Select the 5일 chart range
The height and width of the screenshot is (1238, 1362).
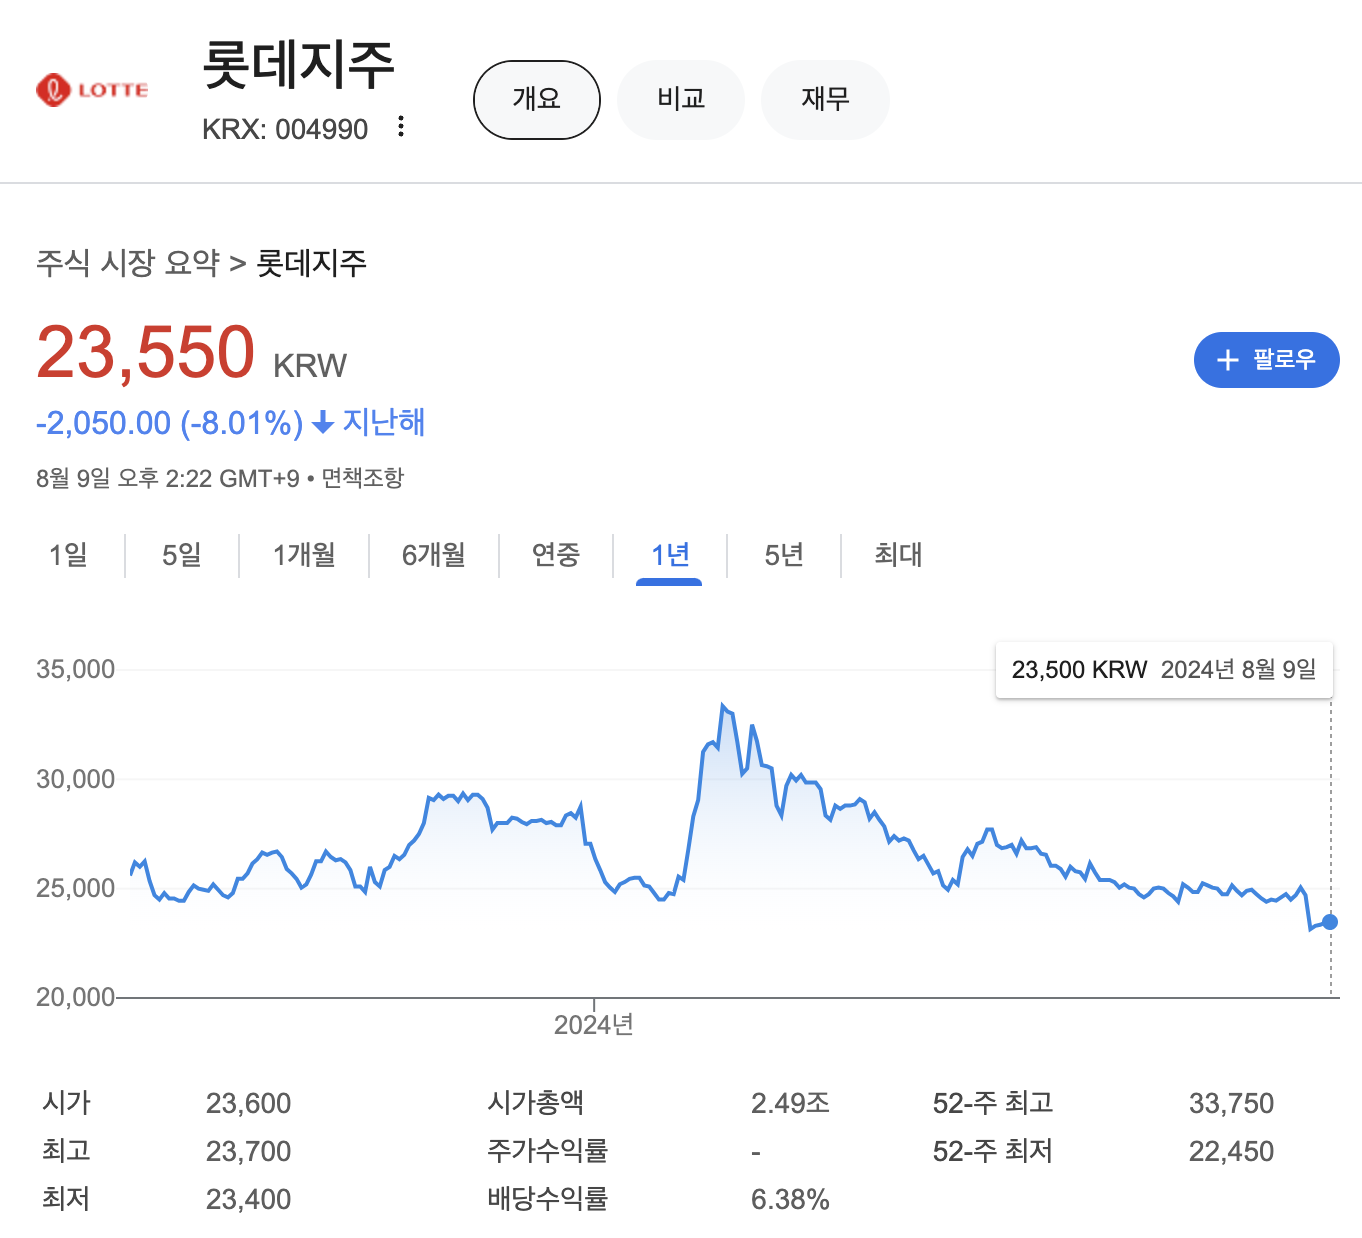coord(182,554)
